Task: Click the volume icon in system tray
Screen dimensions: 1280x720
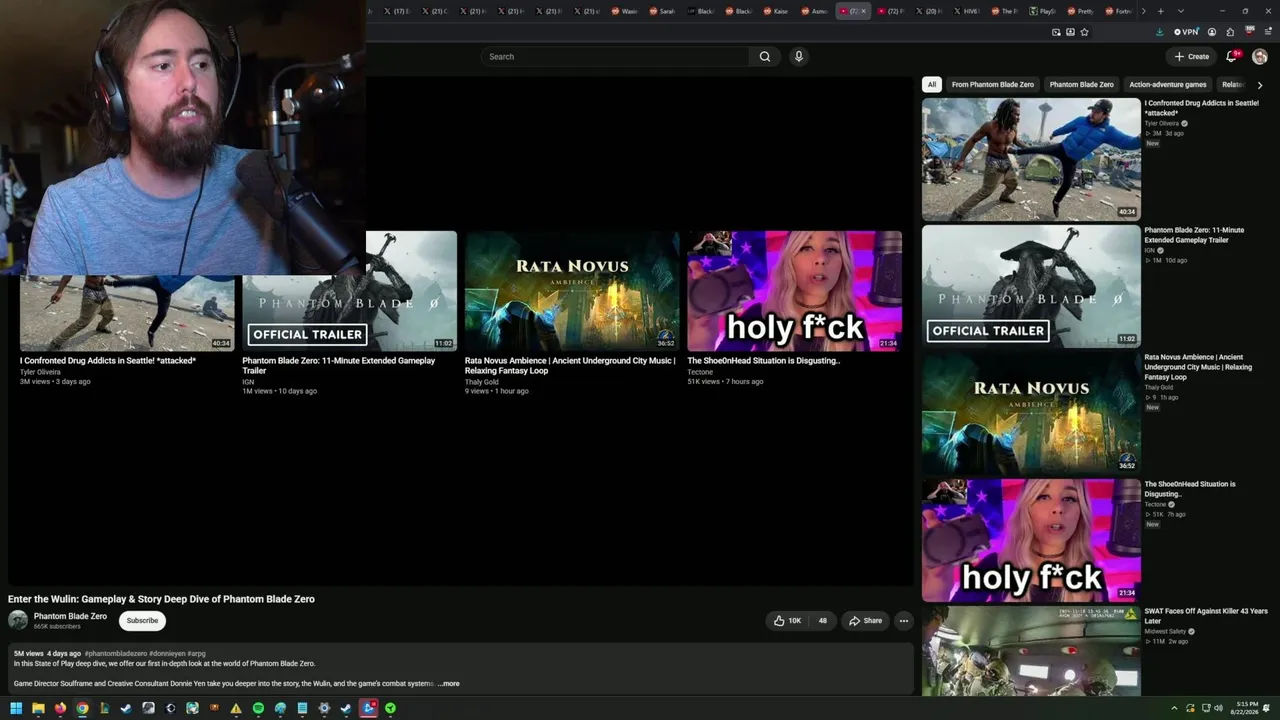Action: [1218, 708]
